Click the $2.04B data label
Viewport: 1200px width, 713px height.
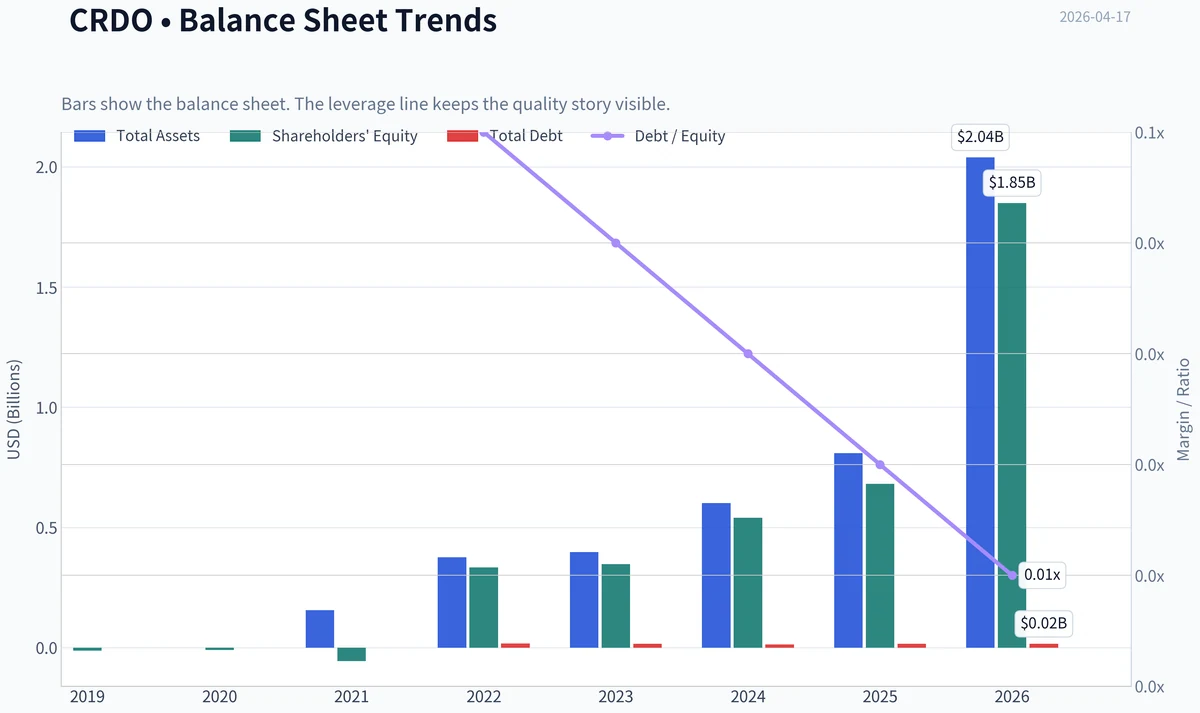click(981, 139)
